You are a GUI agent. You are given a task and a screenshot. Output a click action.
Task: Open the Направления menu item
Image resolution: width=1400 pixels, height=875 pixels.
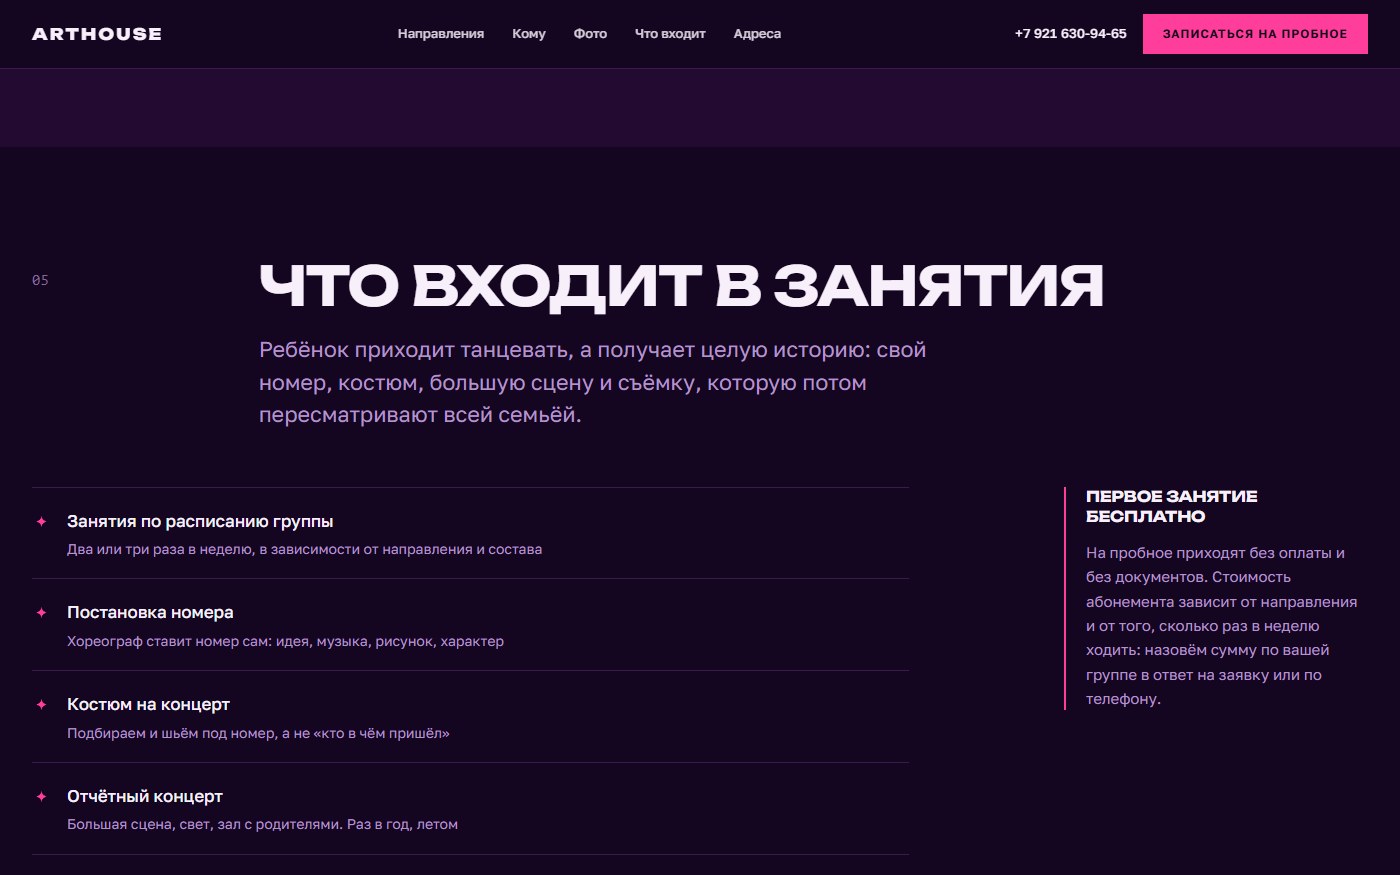[x=441, y=34]
